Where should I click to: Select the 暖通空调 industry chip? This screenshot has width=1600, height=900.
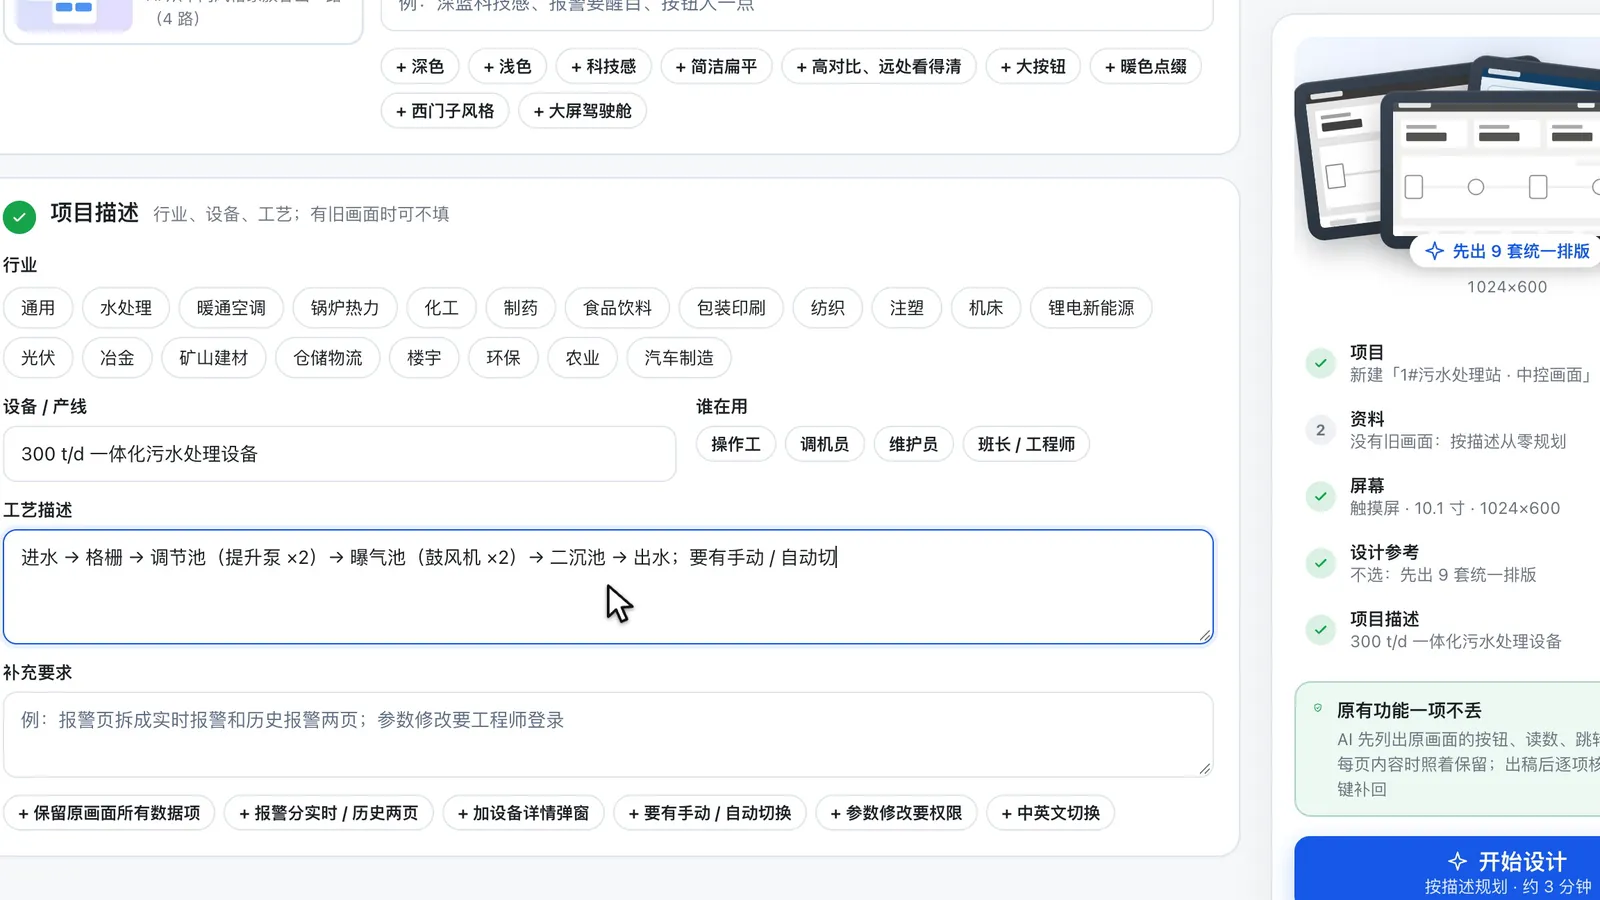pyautogui.click(x=231, y=308)
